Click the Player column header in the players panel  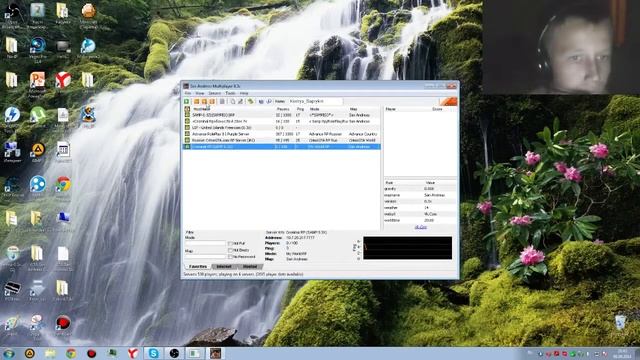(407, 109)
